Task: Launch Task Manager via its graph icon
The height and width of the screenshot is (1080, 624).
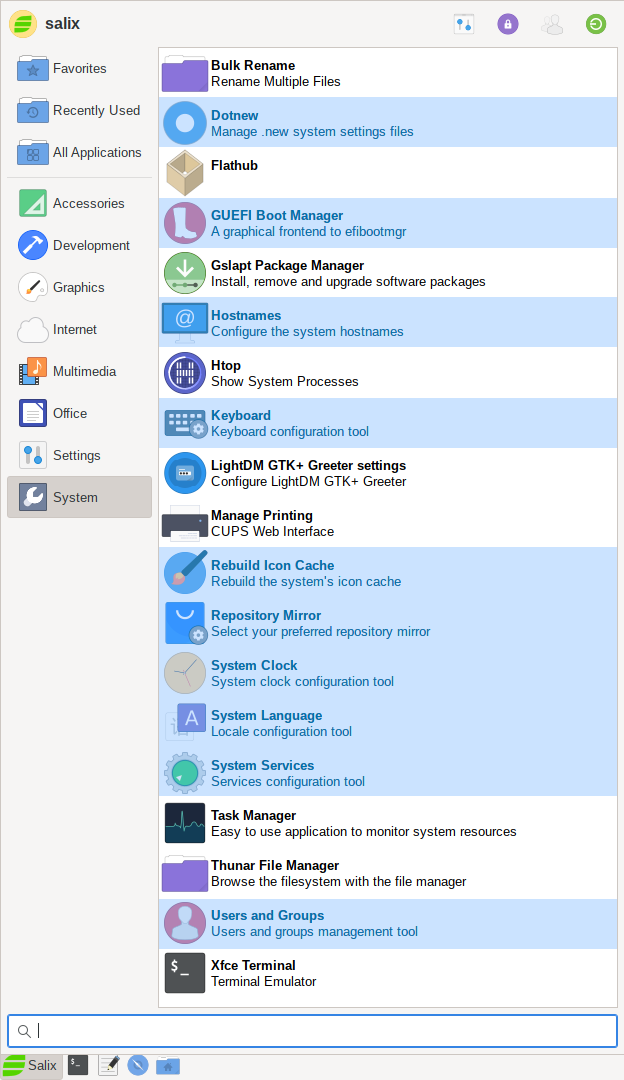Action: pyautogui.click(x=185, y=823)
